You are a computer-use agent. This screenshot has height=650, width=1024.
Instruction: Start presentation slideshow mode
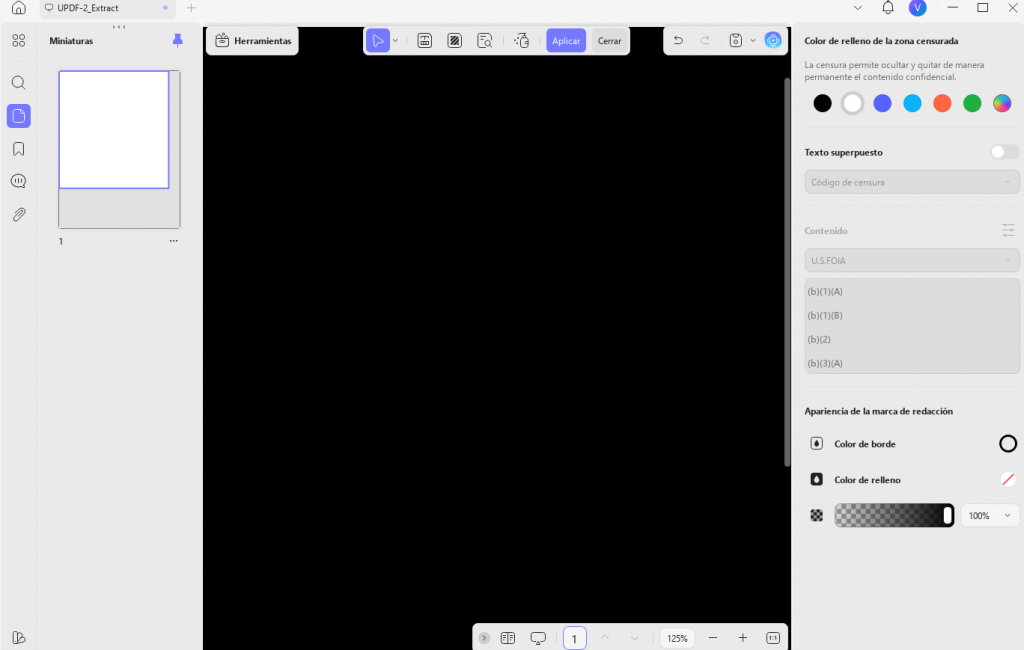(538, 638)
